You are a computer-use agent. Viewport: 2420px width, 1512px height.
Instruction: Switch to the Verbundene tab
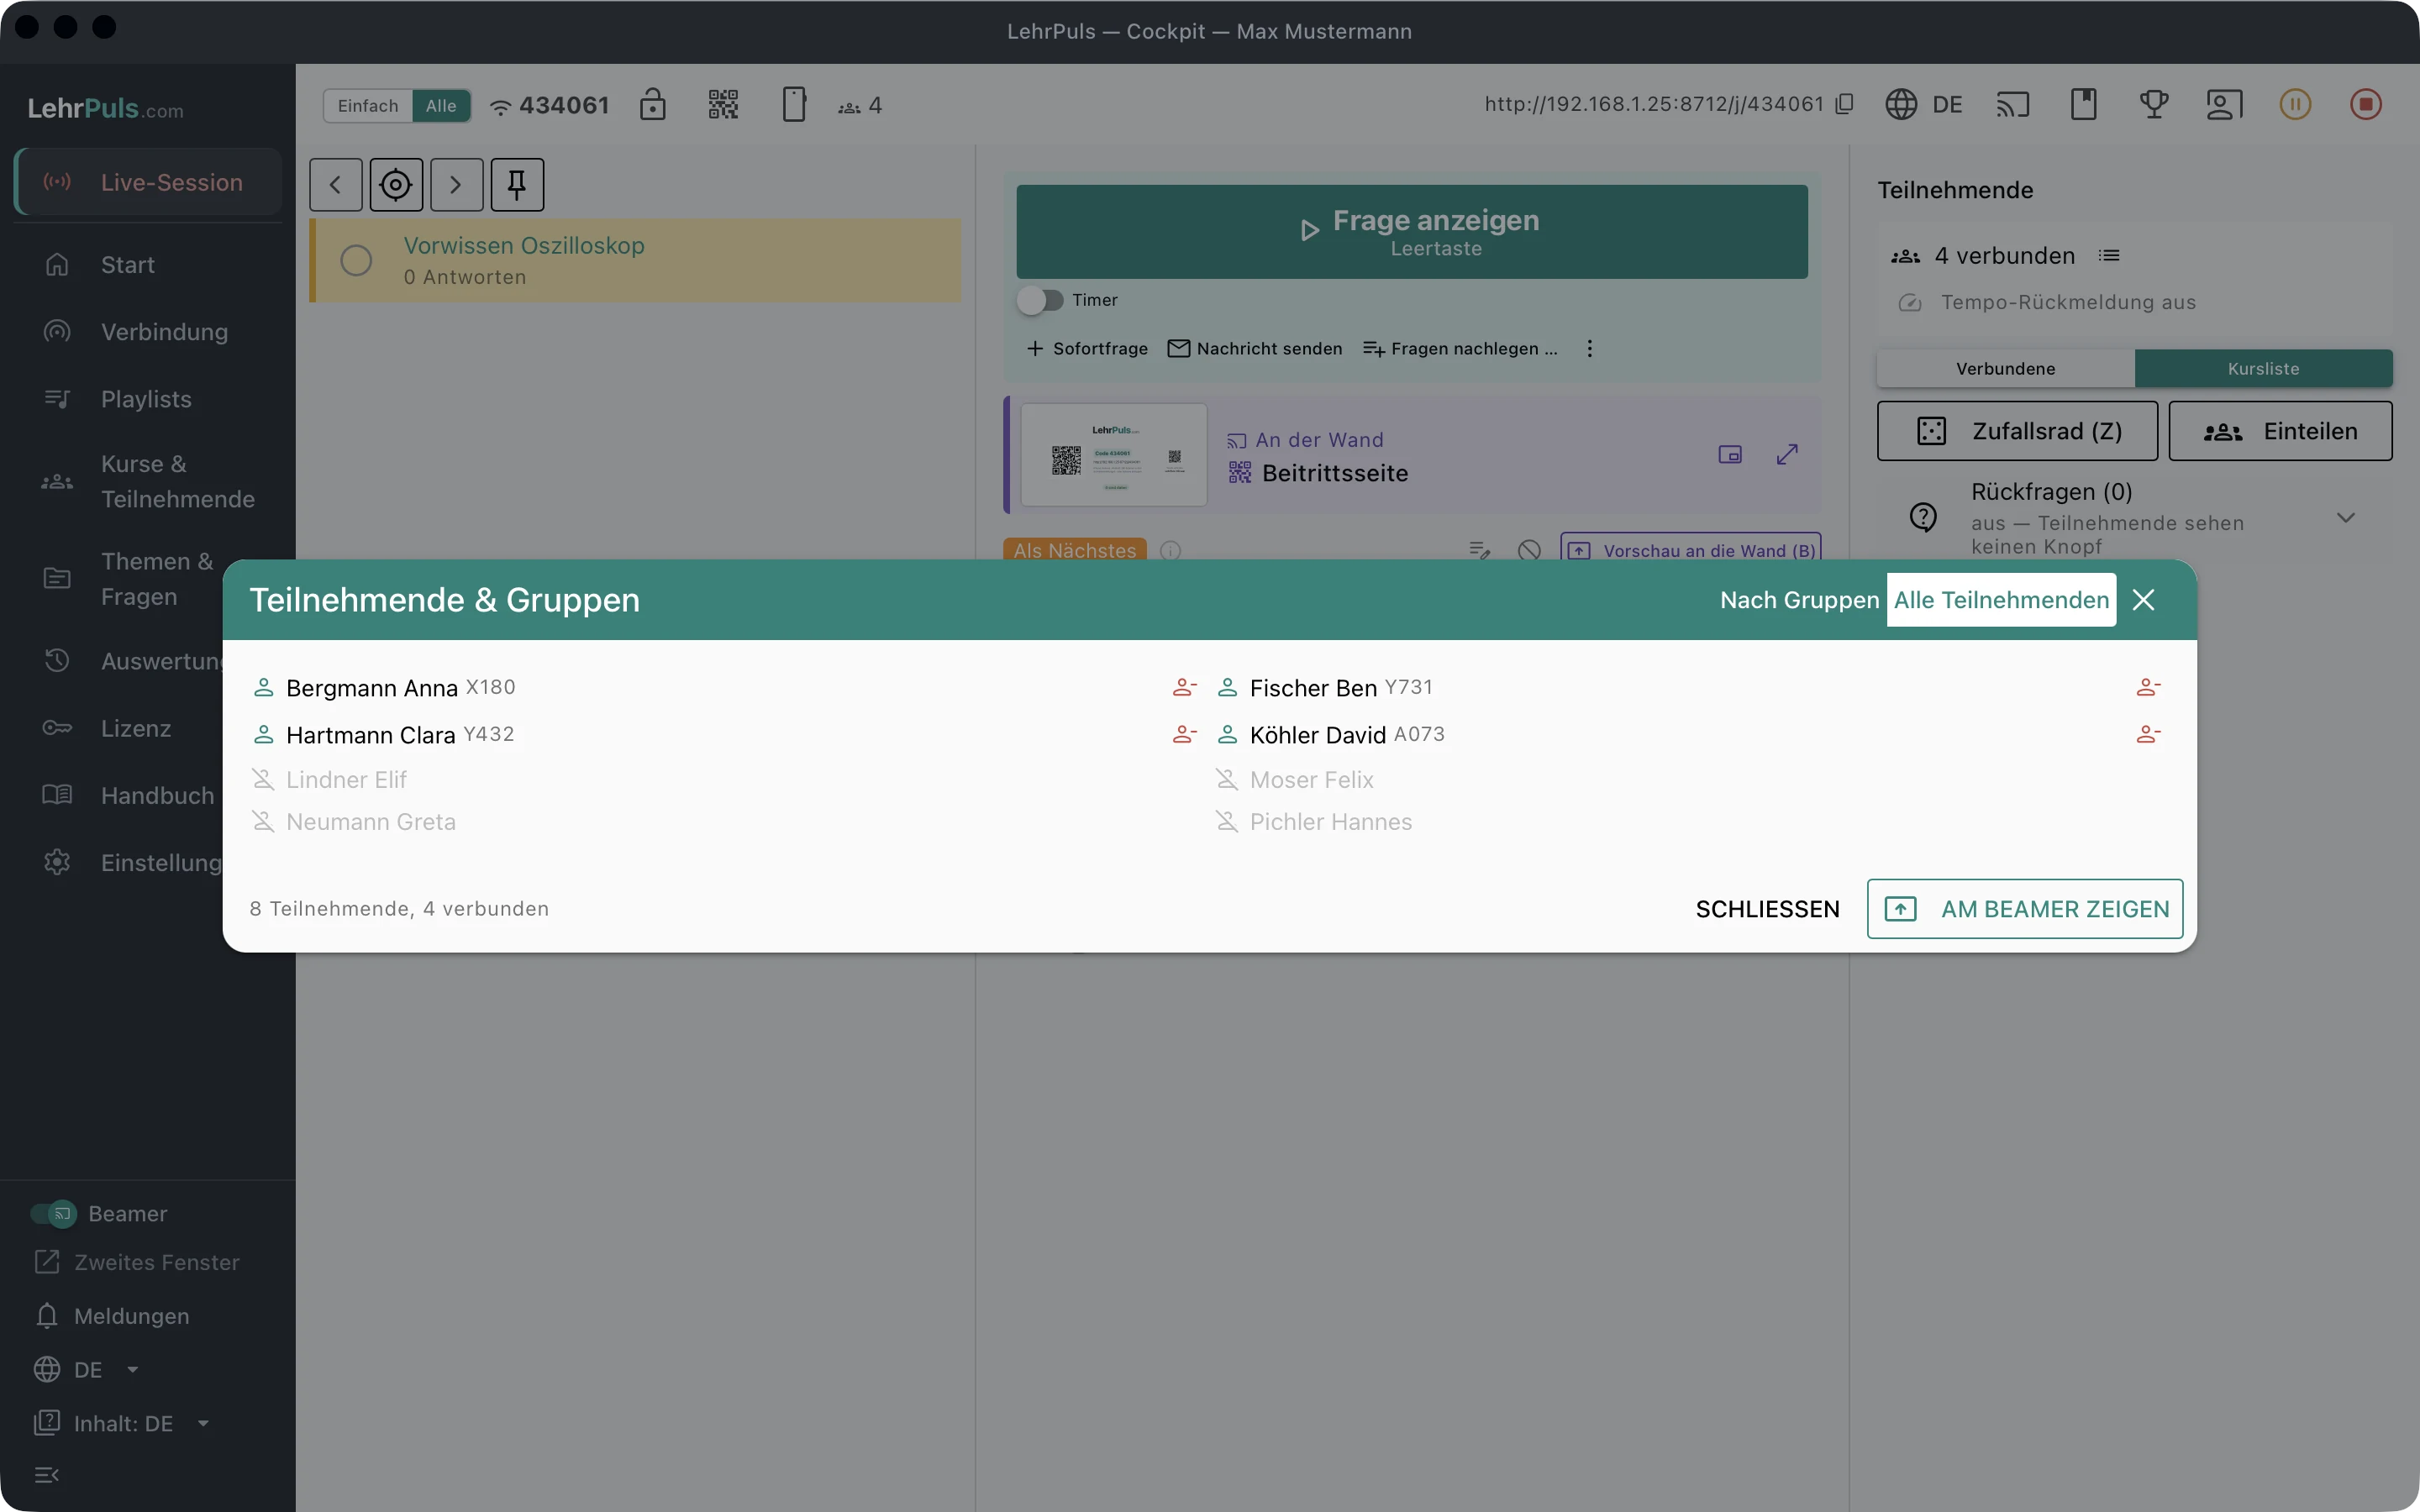pyautogui.click(x=2005, y=368)
